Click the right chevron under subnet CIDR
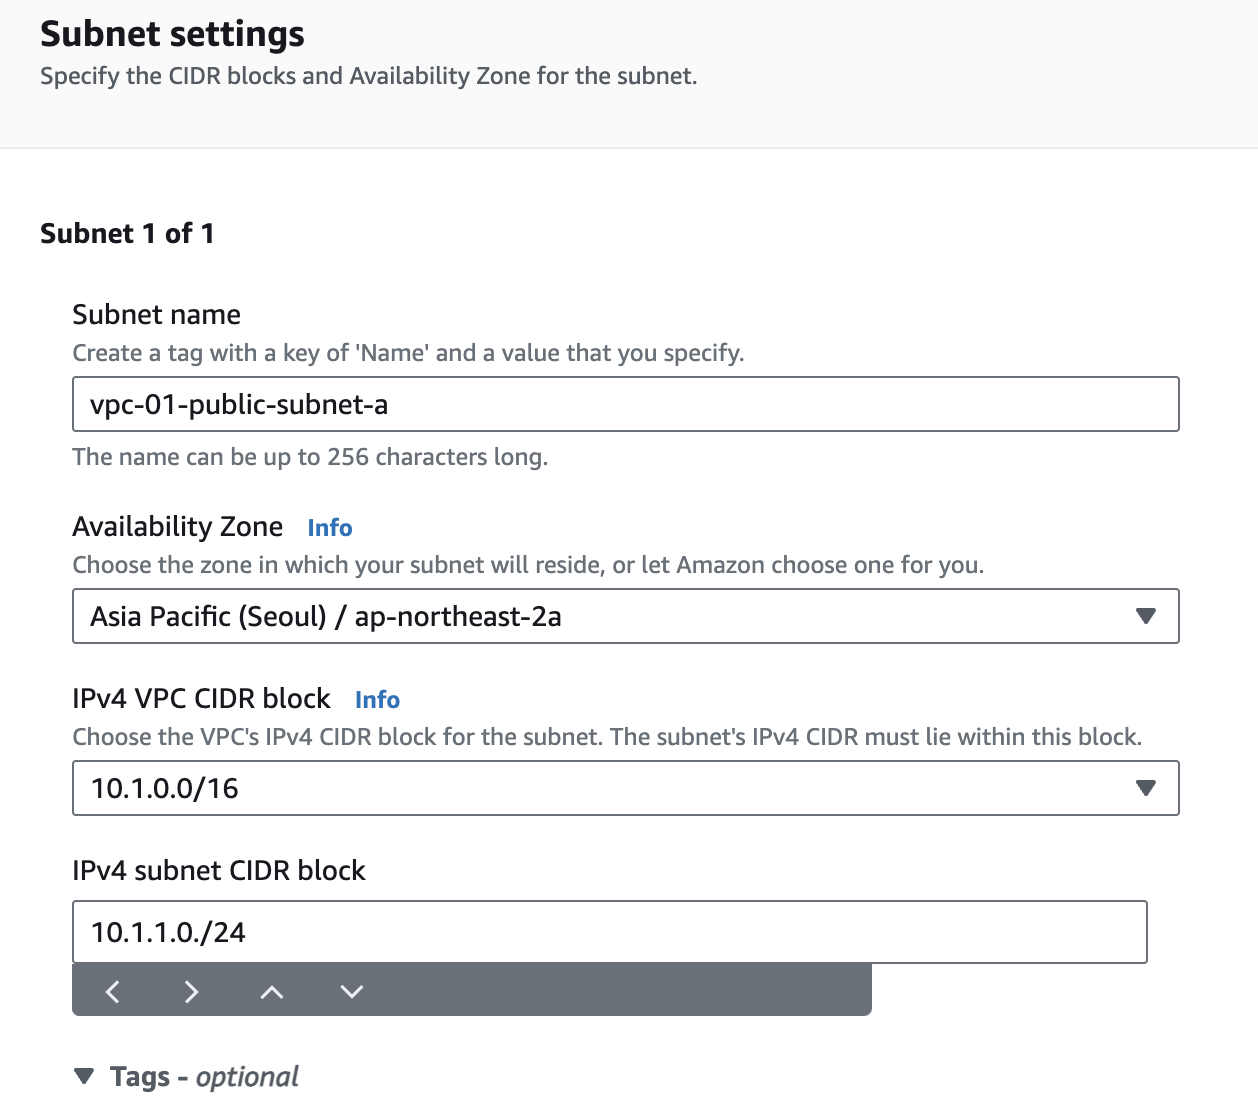This screenshot has width=1258, height=1102. pyautogui.click(x=192, y=991)
